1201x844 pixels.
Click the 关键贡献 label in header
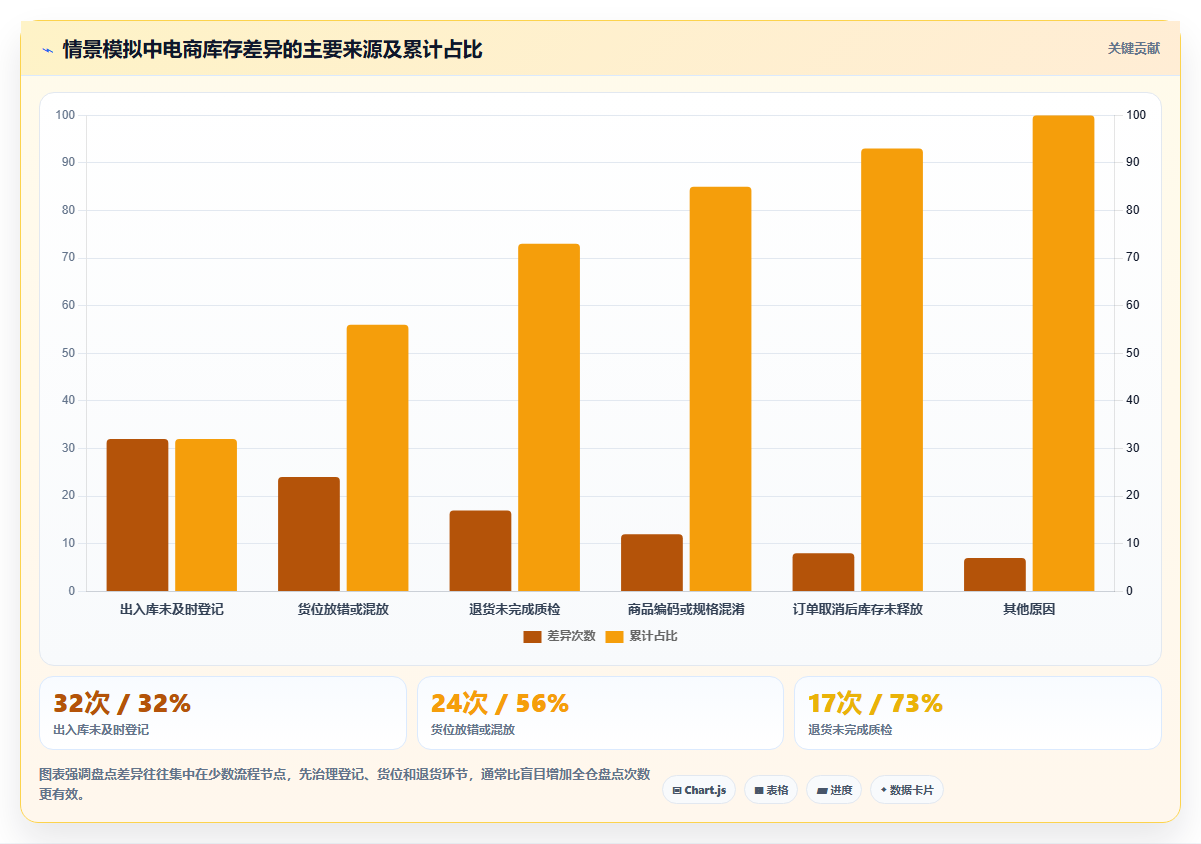[1134, 48]
